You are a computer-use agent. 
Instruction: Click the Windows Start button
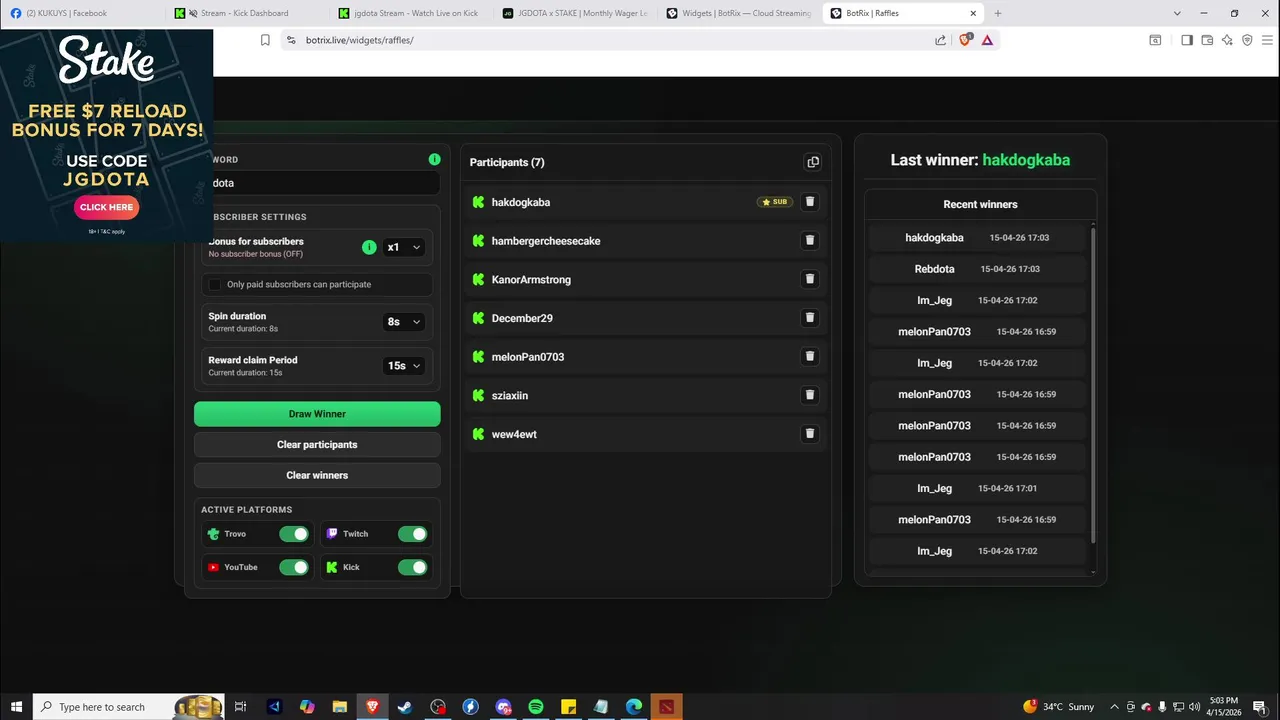[16, 707]
